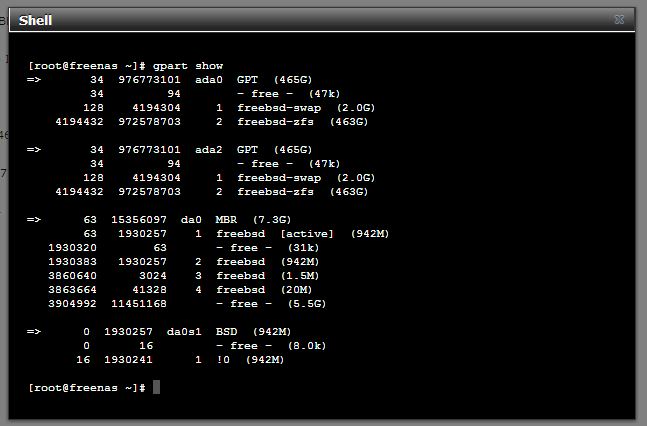Click 'freebsd-zfs' in the ada2 block
647x426 pixels.
click(x=275, y=192)
